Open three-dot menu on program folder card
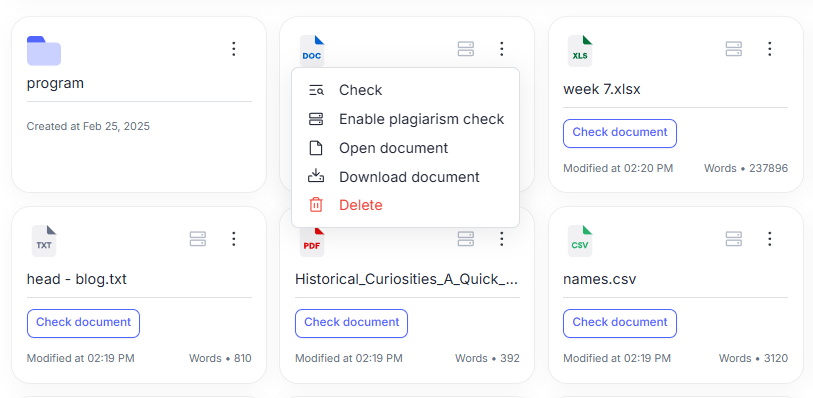Viewport: 813px width, 398px height. coord(234,49)
